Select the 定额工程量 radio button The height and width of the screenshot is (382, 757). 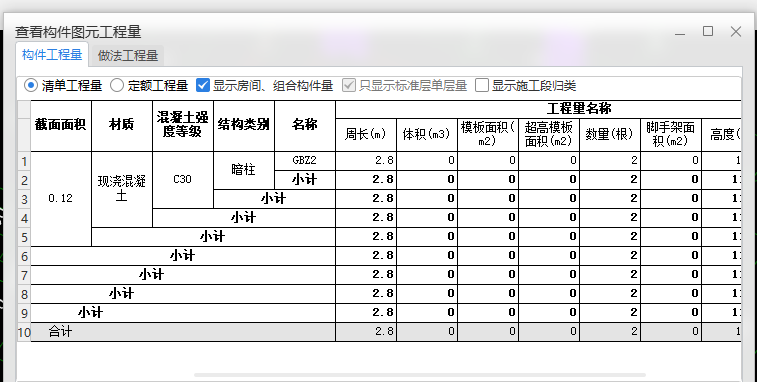tap(117, 86)
